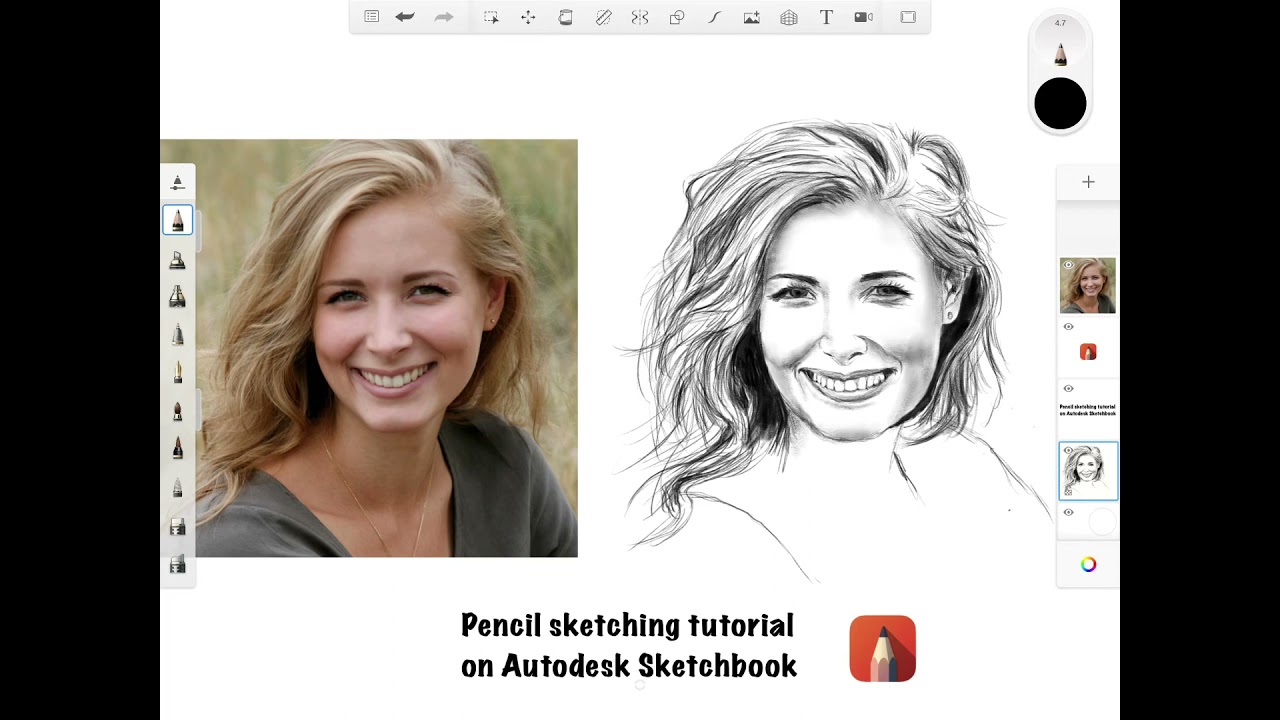Open the Brush Library above the pencil

click(178, 182)
